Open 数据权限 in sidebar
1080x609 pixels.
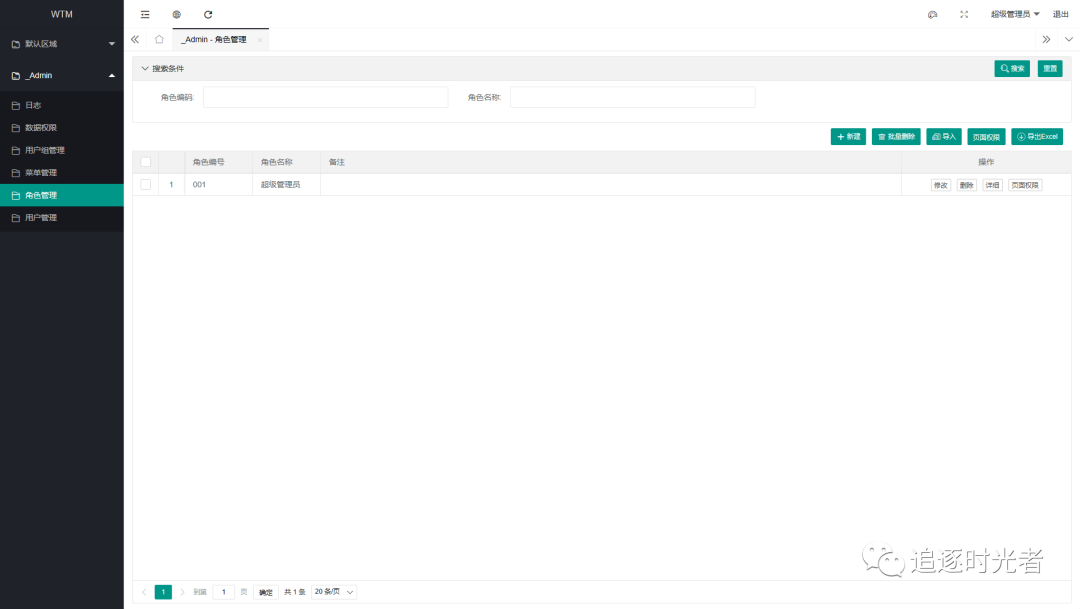pyautogui.click(x=62, y=128)
